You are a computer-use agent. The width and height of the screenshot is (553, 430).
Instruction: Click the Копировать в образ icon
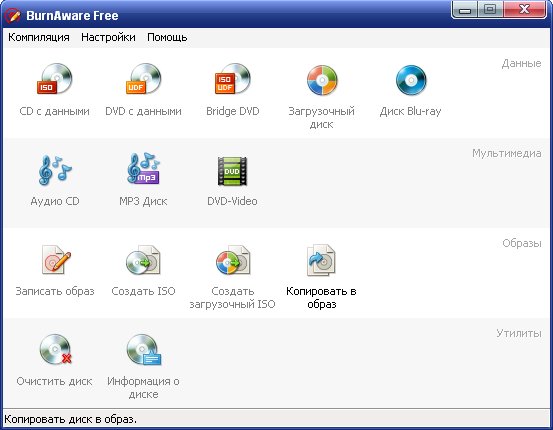point(321,260)
